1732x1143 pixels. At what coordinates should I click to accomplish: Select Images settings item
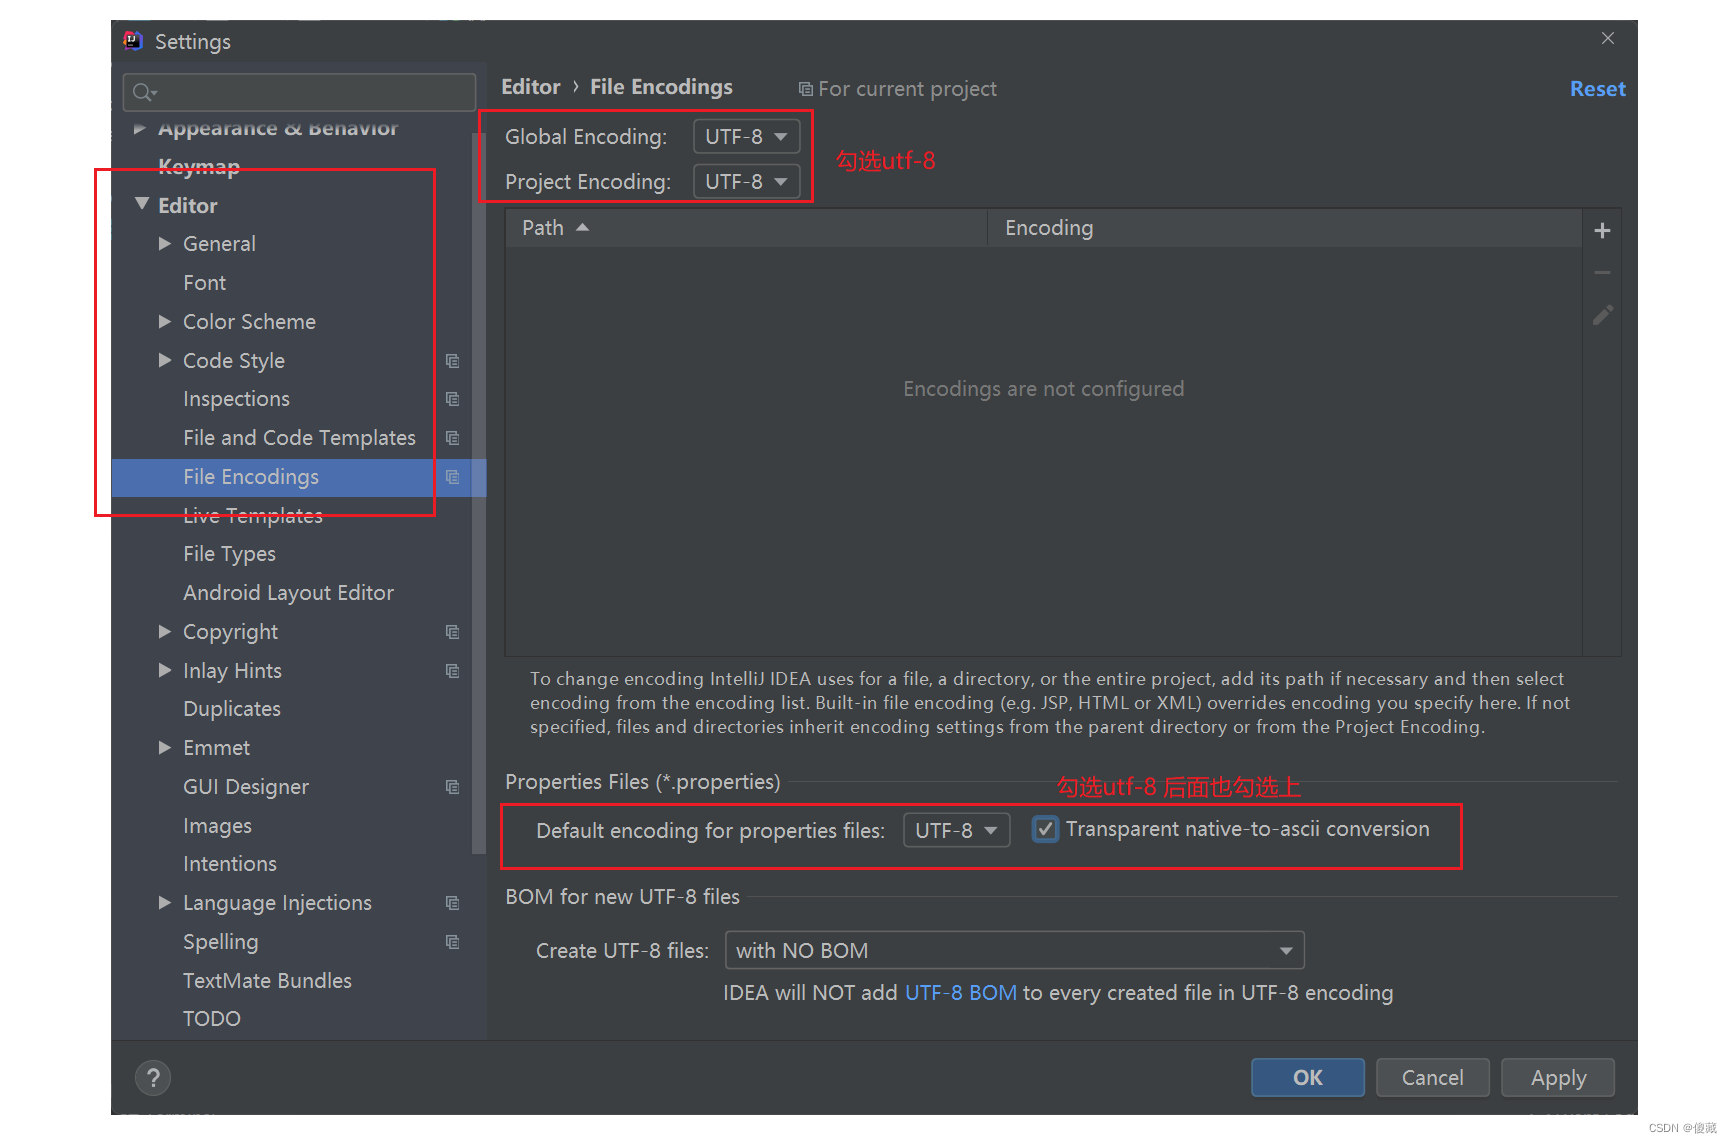pyautogui.click(x=217, y=826)
